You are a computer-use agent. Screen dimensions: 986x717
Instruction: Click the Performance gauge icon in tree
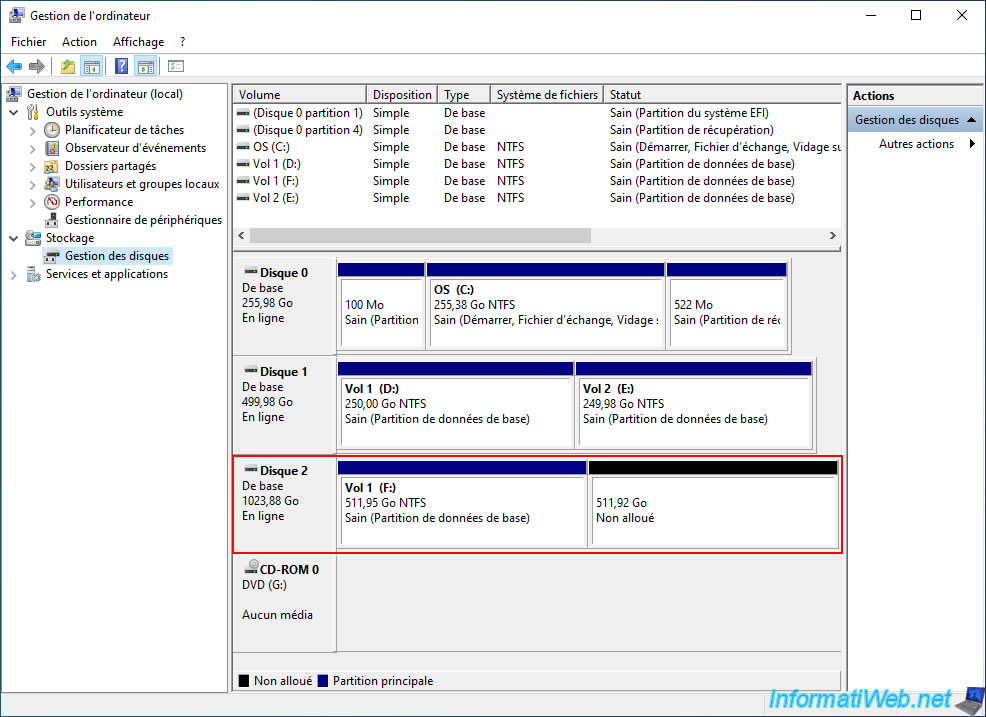click(53, 202)
